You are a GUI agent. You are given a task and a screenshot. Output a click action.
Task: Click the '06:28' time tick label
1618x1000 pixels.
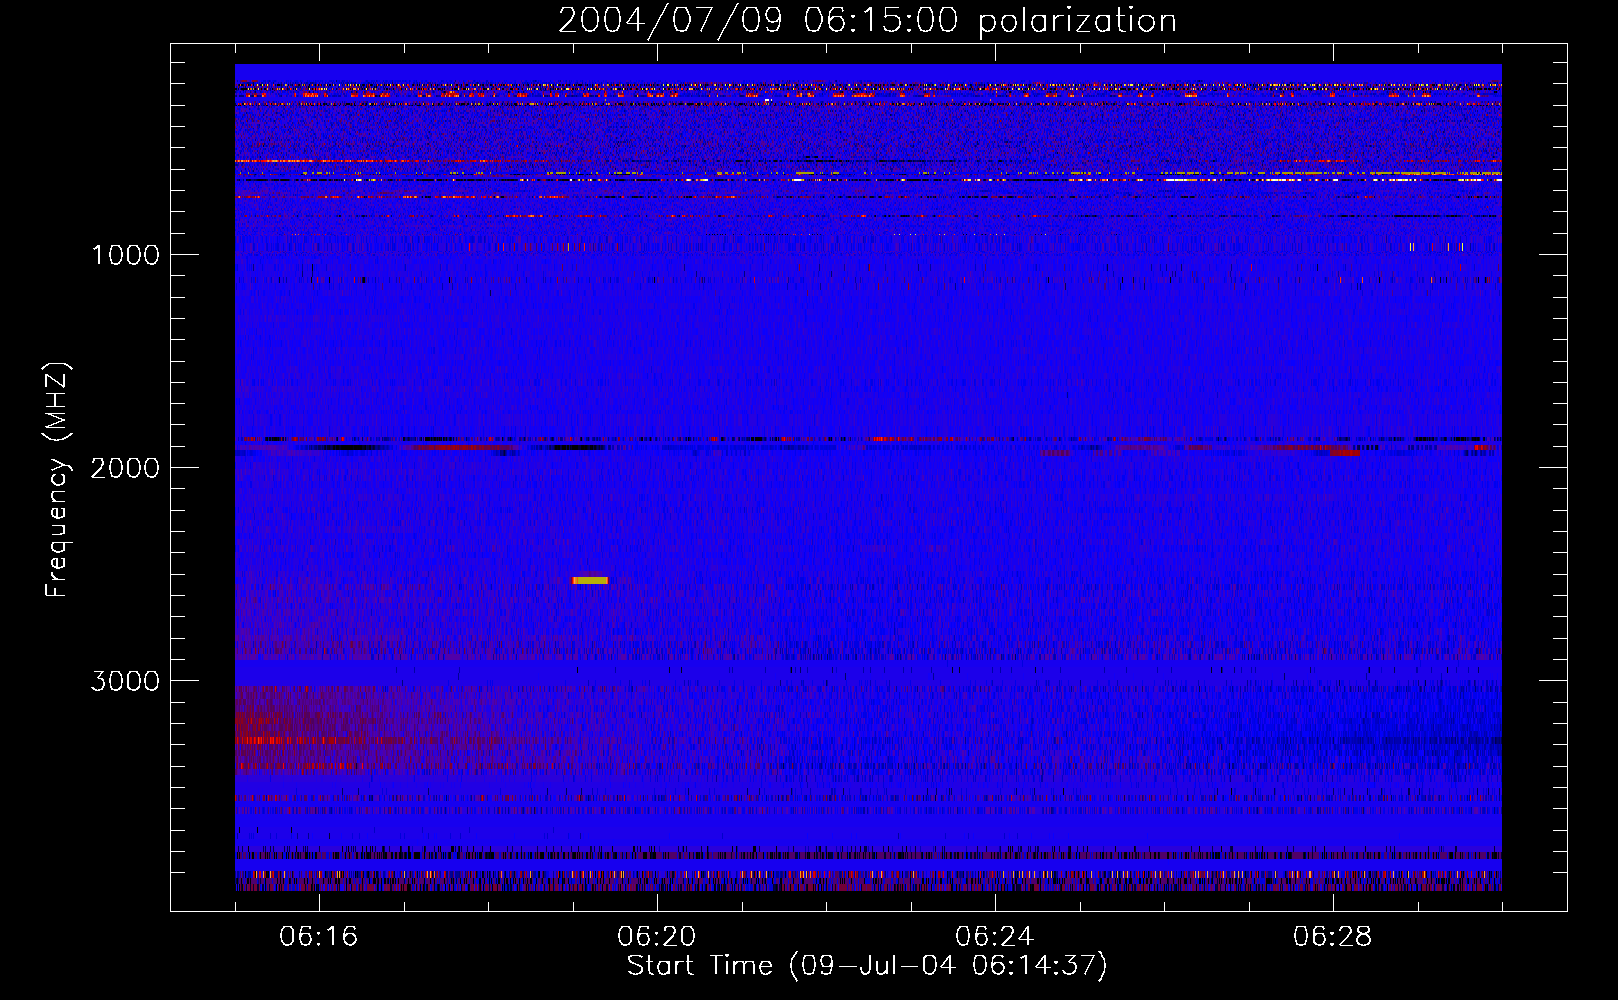point(1333,937)
